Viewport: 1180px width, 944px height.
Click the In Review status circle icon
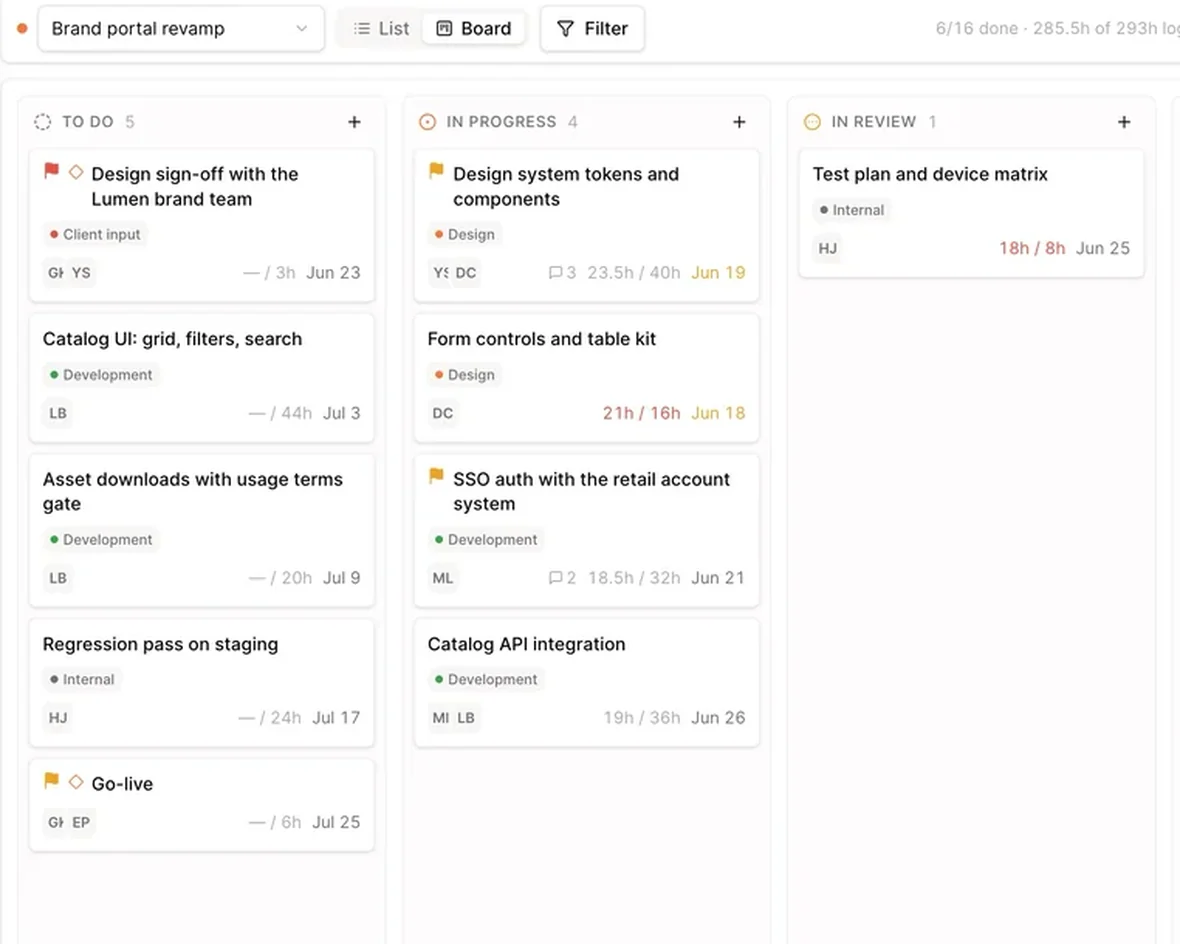812,122
